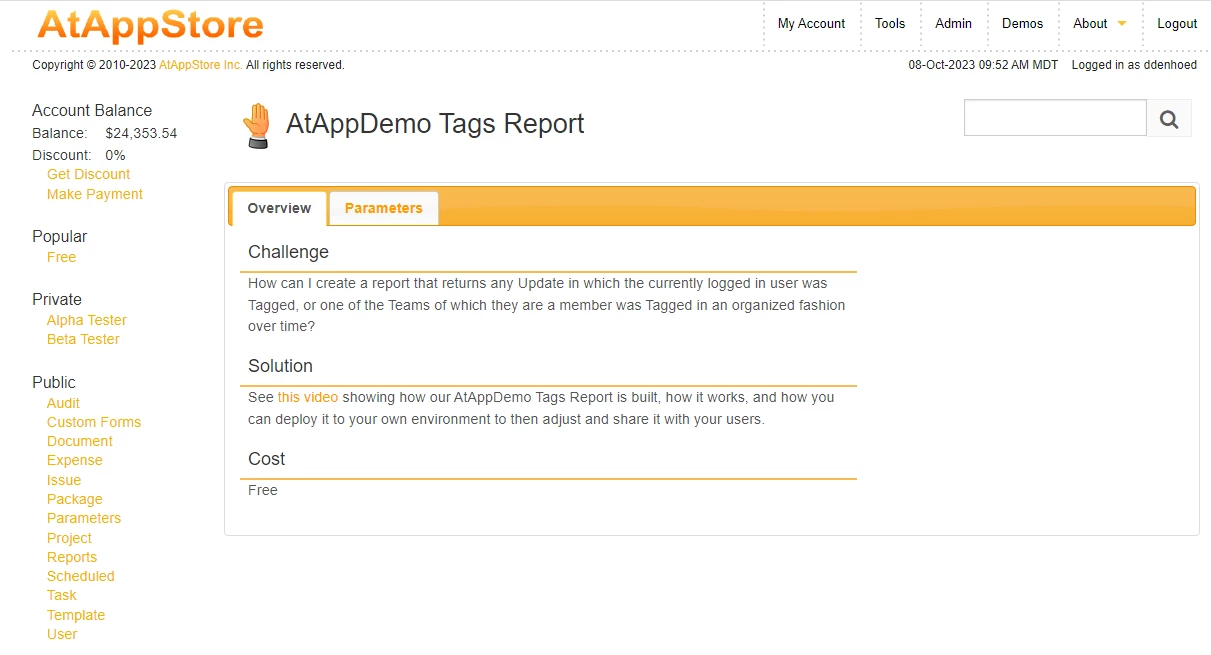Click the AtAppStore logo
This screenshot has height=655, width=1211.
[150, 24]
